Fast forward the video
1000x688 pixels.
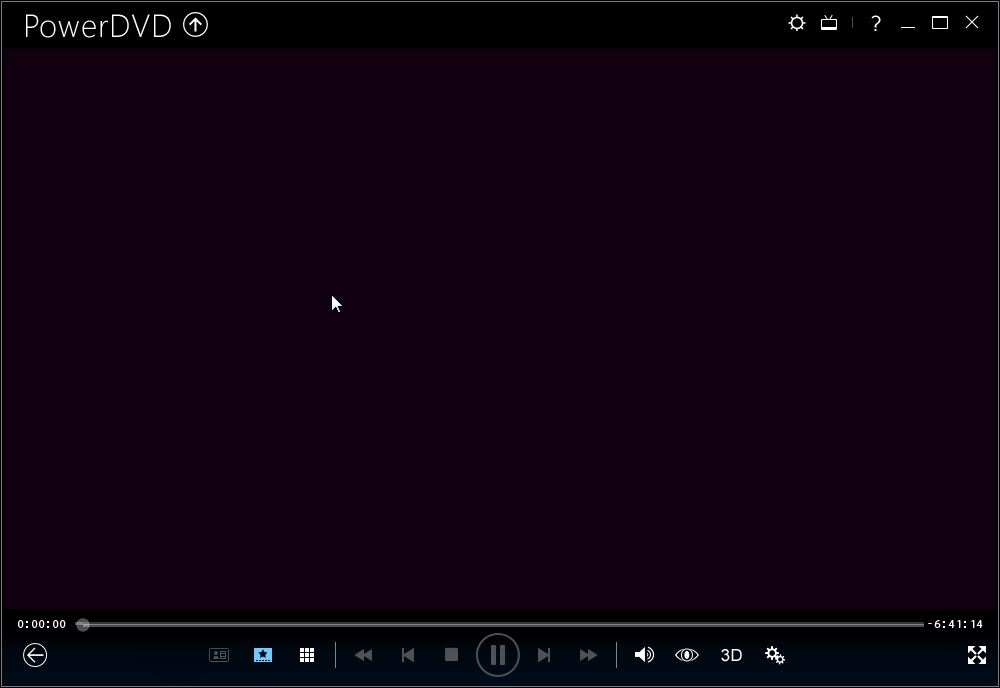[x=588, y=655]
